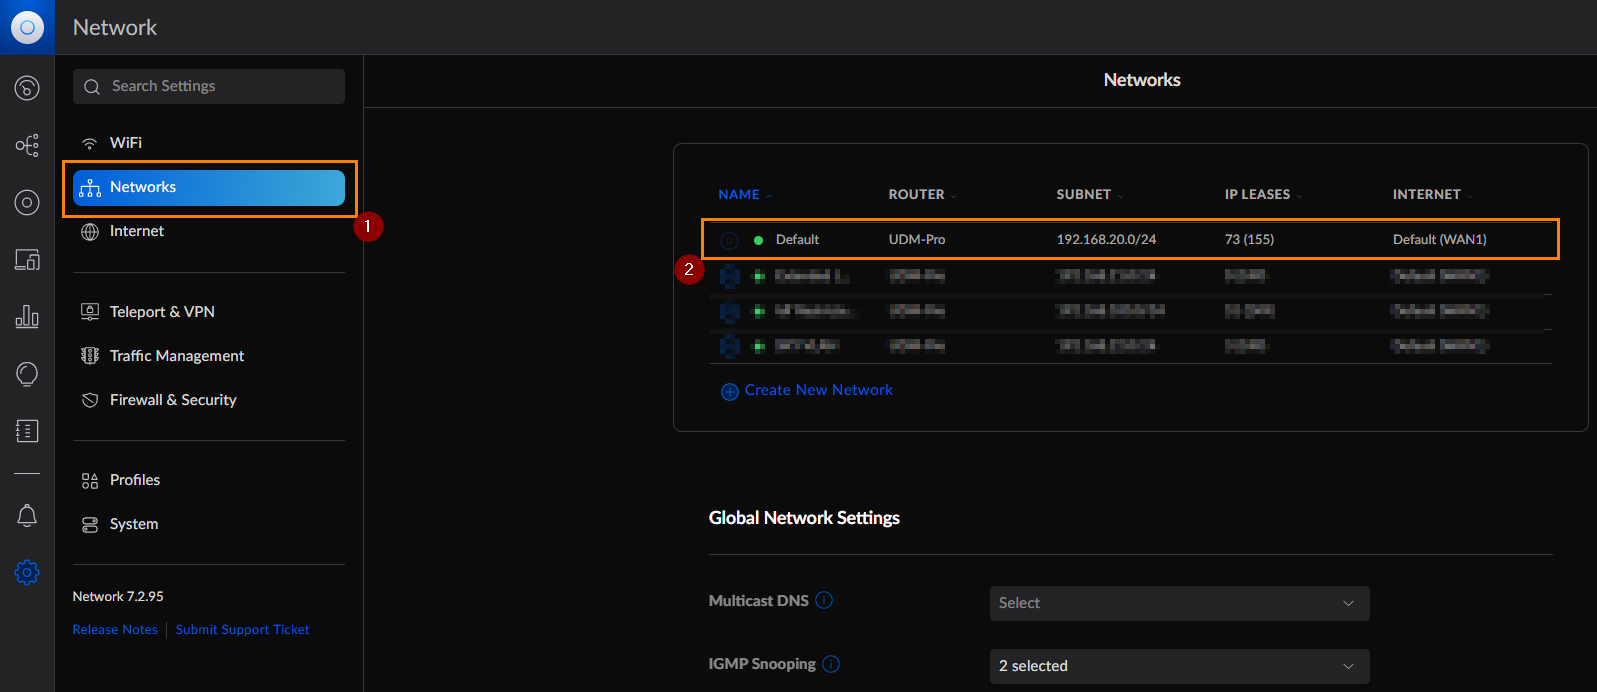This screenshot has height=692, width=1597.
Task: Click the System toggle icon
Action: coord(90,524)
